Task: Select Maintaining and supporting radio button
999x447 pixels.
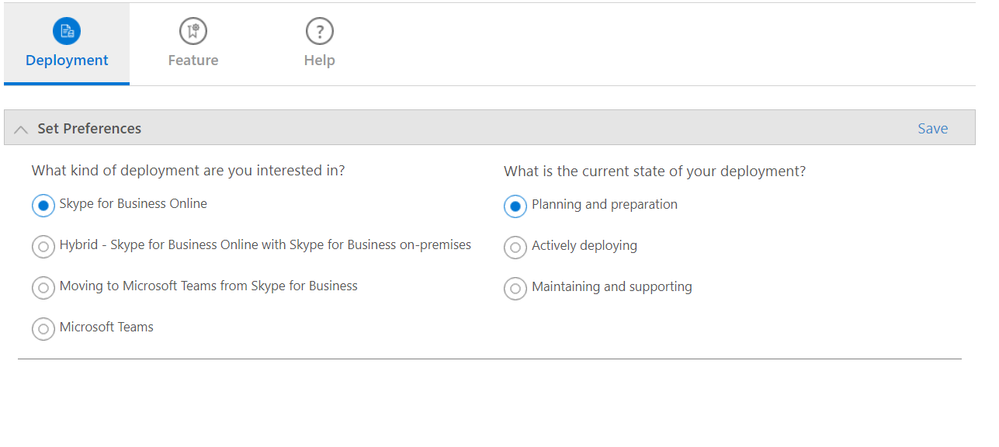Action: tap(515, 288)
